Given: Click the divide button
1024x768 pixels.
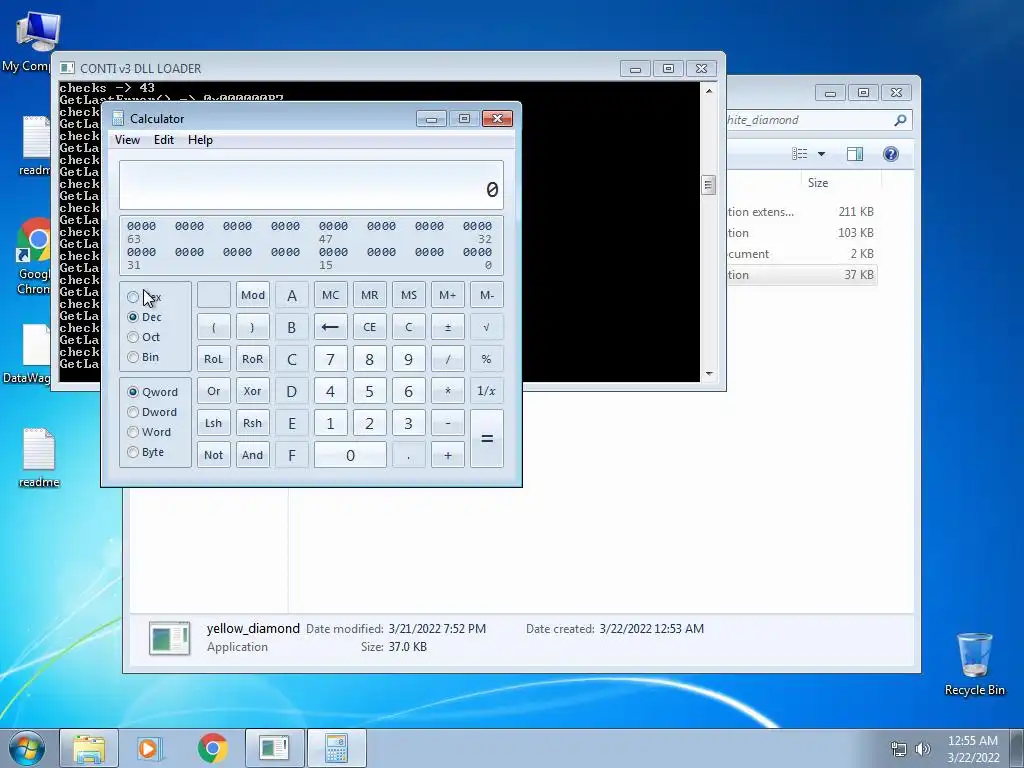Looking at the screenshot, I should point(448,359).
